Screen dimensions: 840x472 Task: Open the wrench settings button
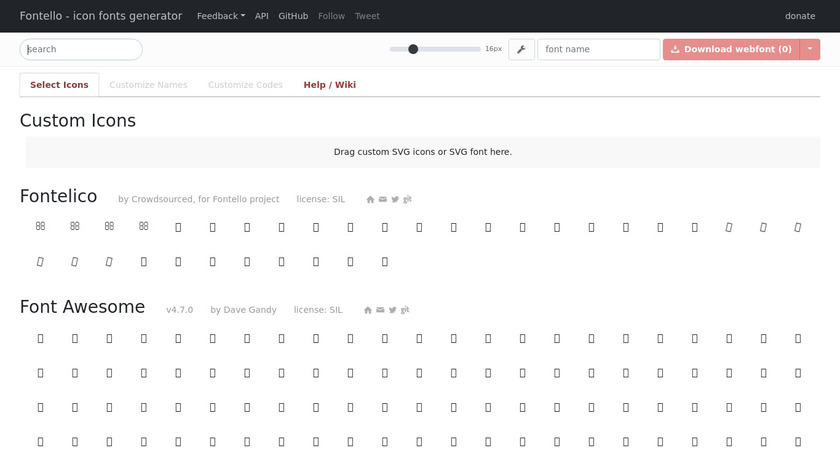(x=521, y=49)
